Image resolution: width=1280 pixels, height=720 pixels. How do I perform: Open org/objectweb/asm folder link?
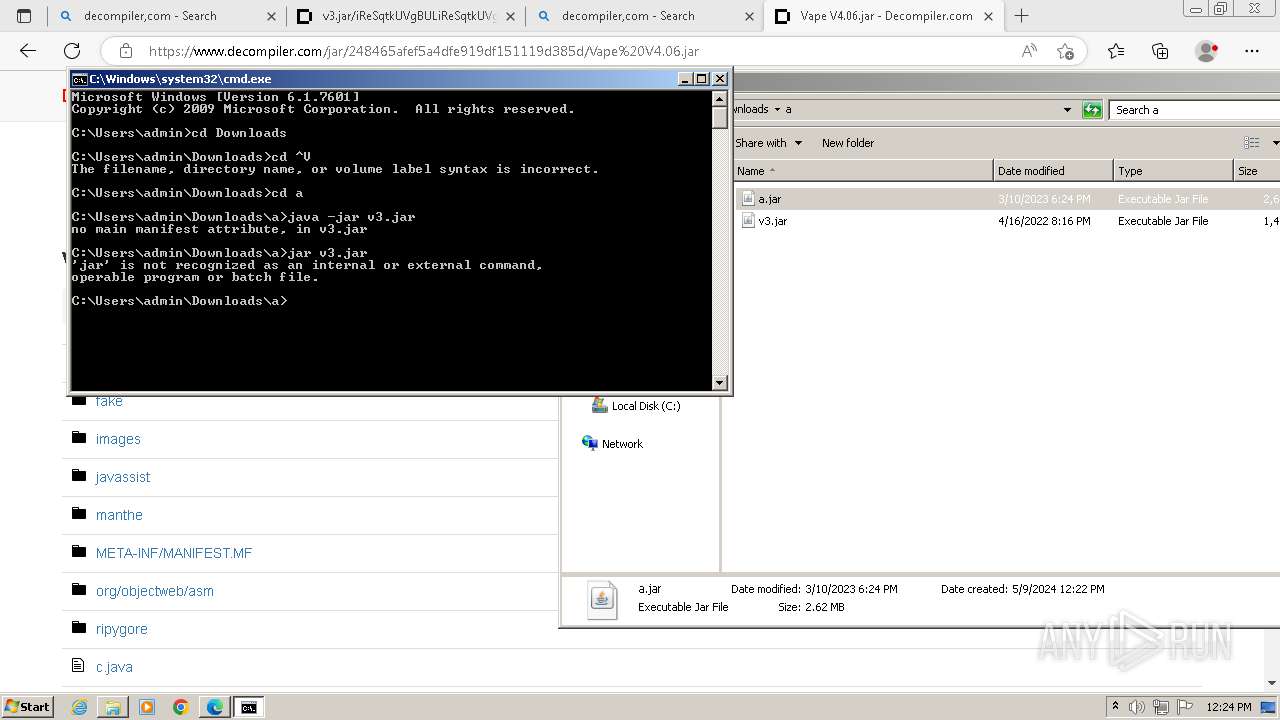155,591
